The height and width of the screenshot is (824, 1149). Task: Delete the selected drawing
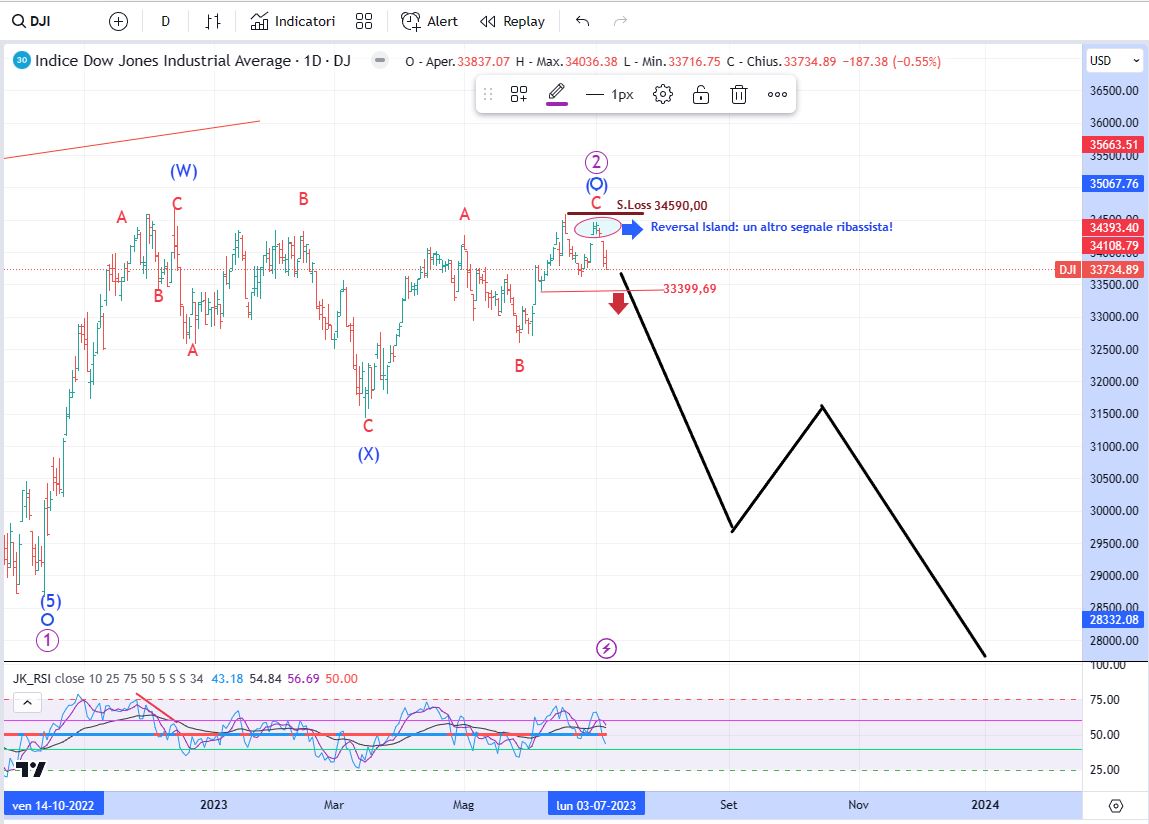tap(739, 94)
